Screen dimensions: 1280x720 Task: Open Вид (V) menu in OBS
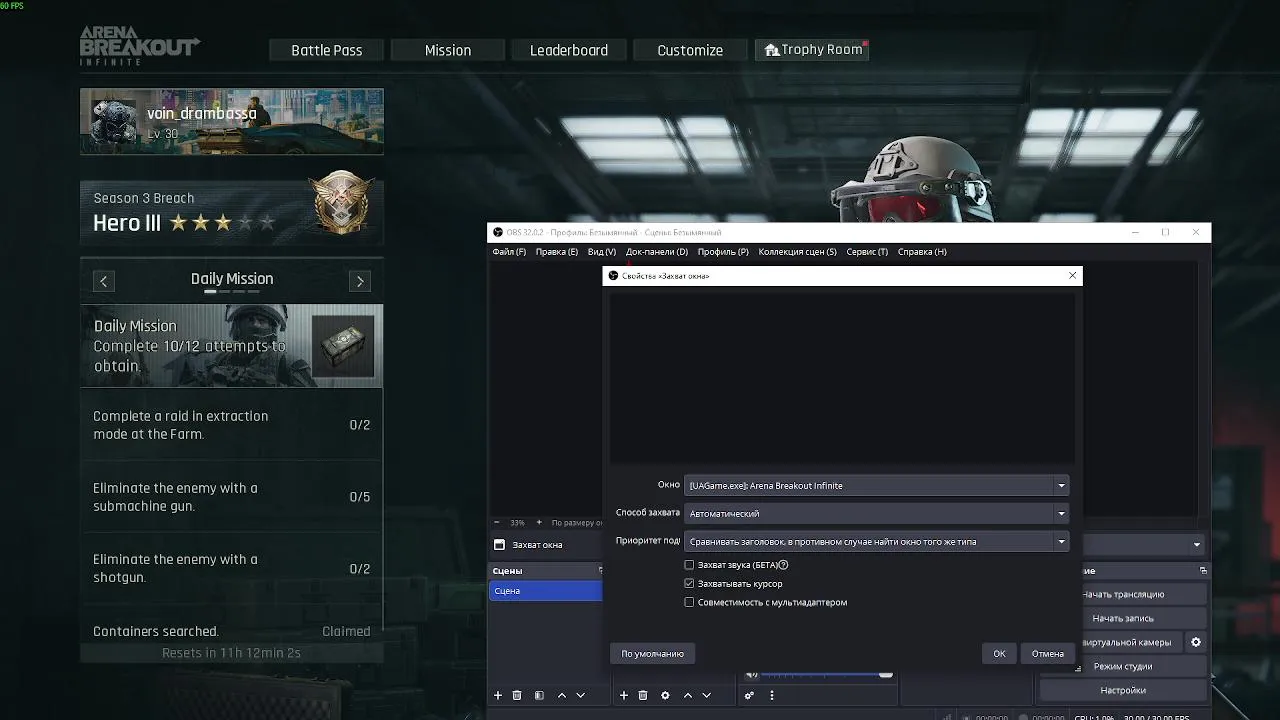pos(602,252)
